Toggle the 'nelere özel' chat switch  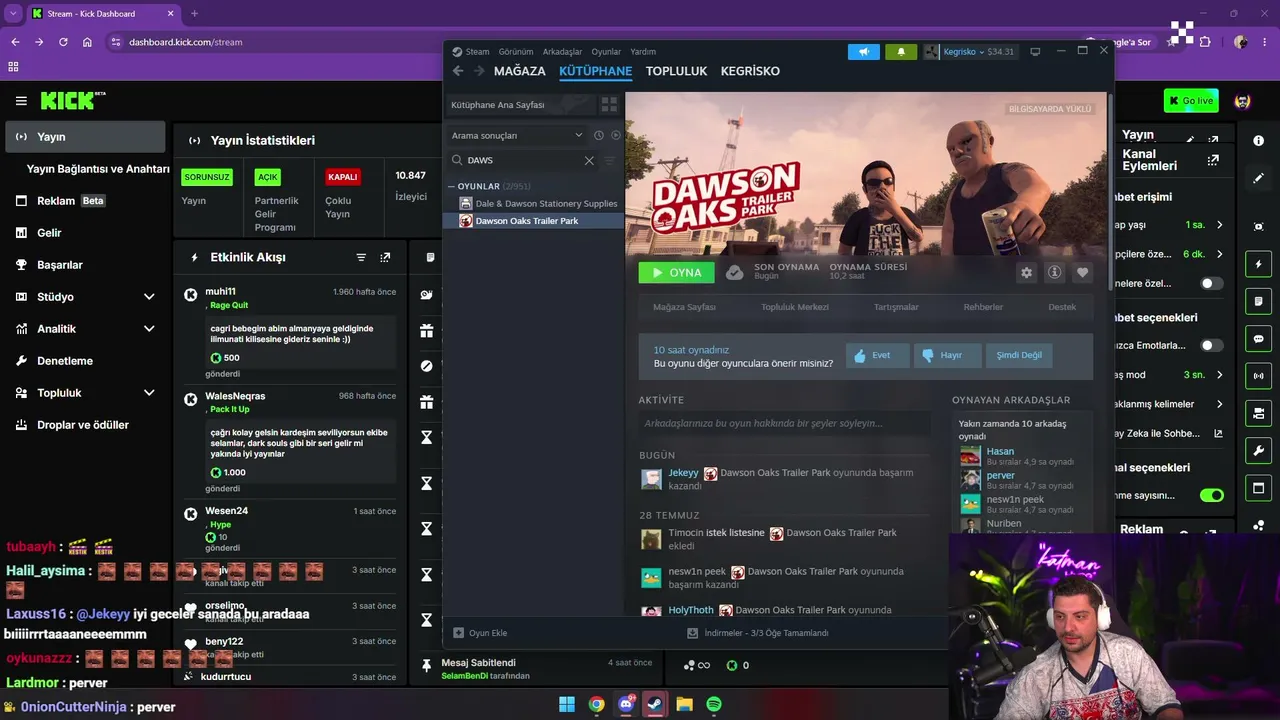tap(1211, 284)
